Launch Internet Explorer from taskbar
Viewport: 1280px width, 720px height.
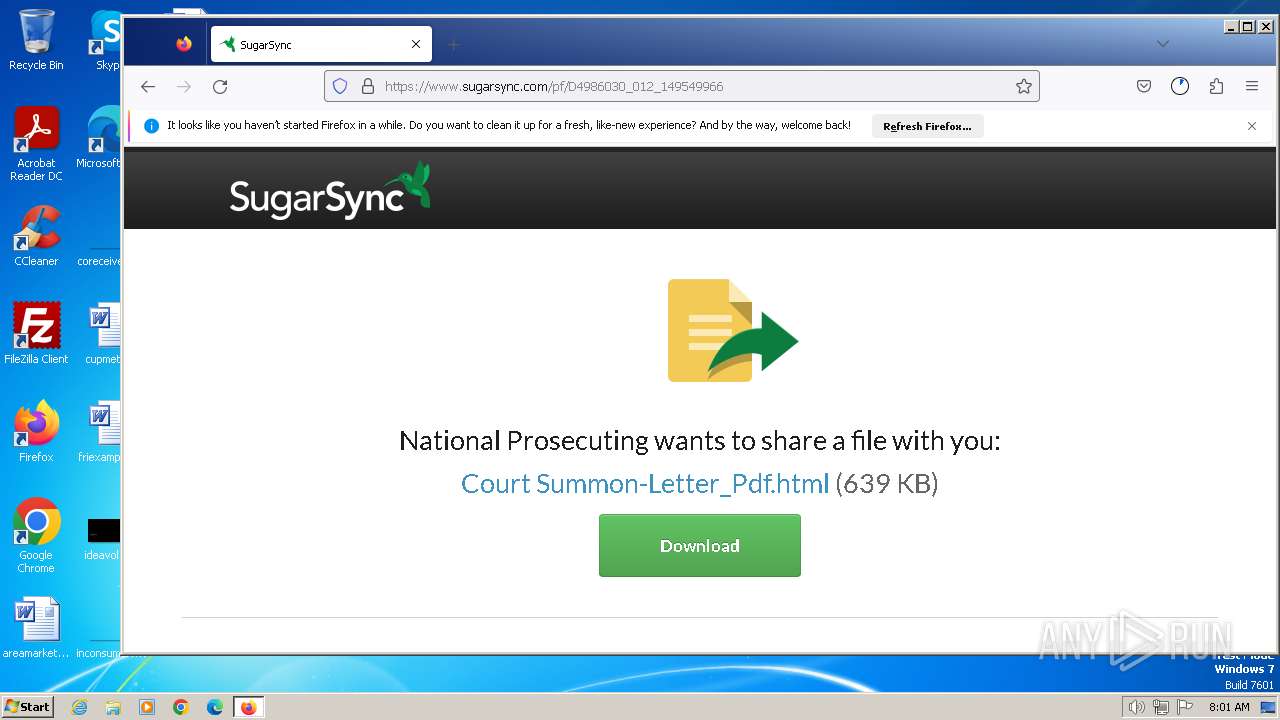tap(79, 707)
